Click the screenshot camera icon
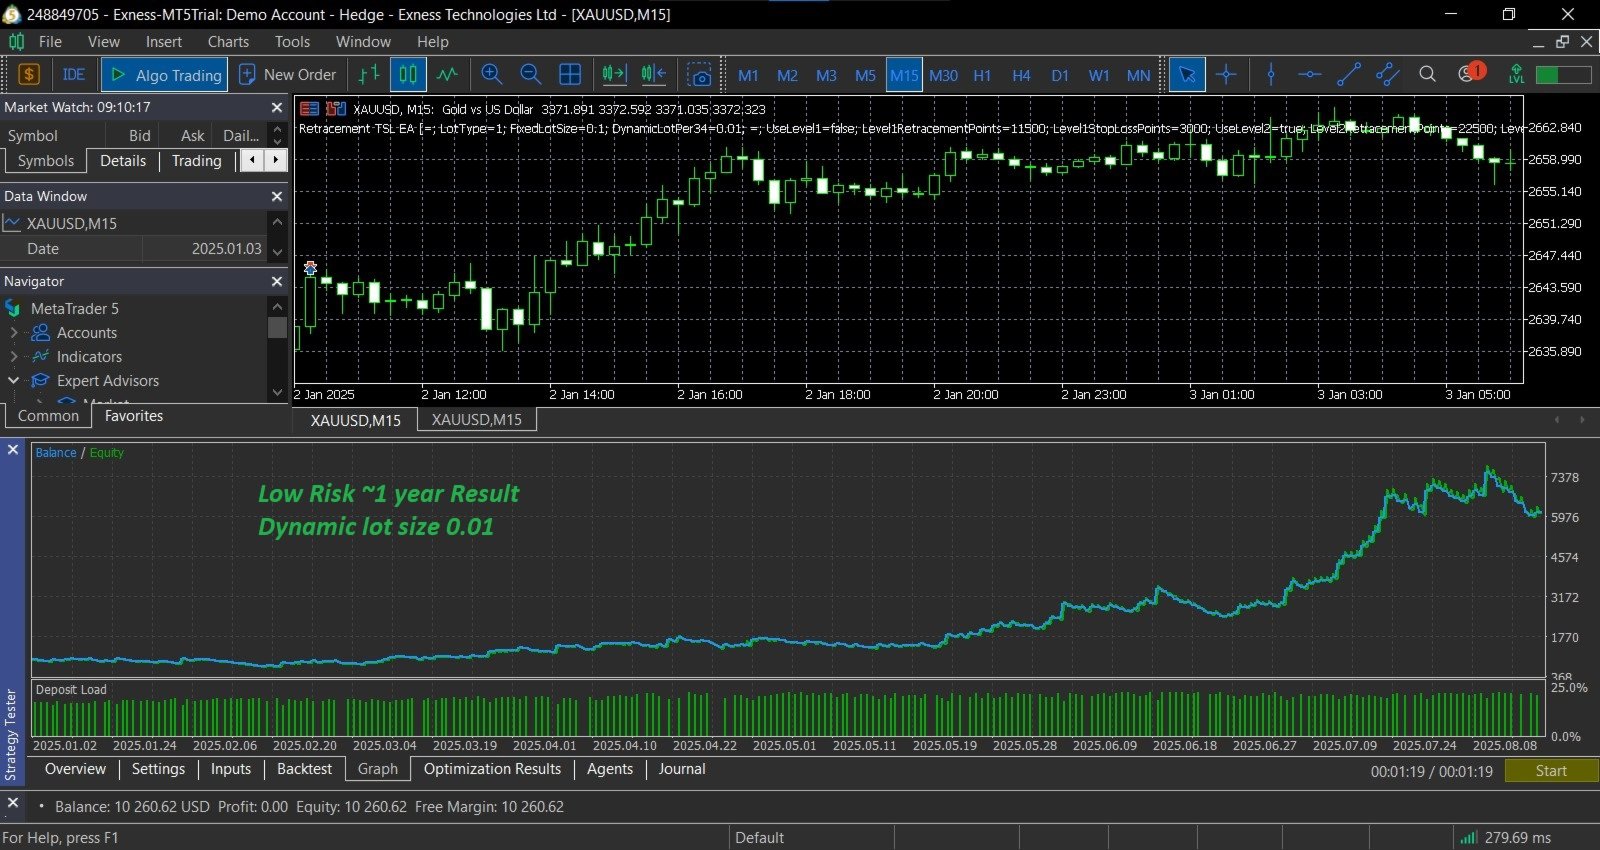This screenshot has height=850, width=1600. click(700, 75)
